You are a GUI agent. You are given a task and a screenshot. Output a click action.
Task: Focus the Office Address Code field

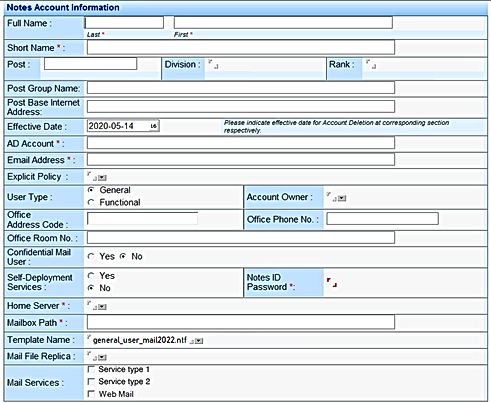coord(142,219)
